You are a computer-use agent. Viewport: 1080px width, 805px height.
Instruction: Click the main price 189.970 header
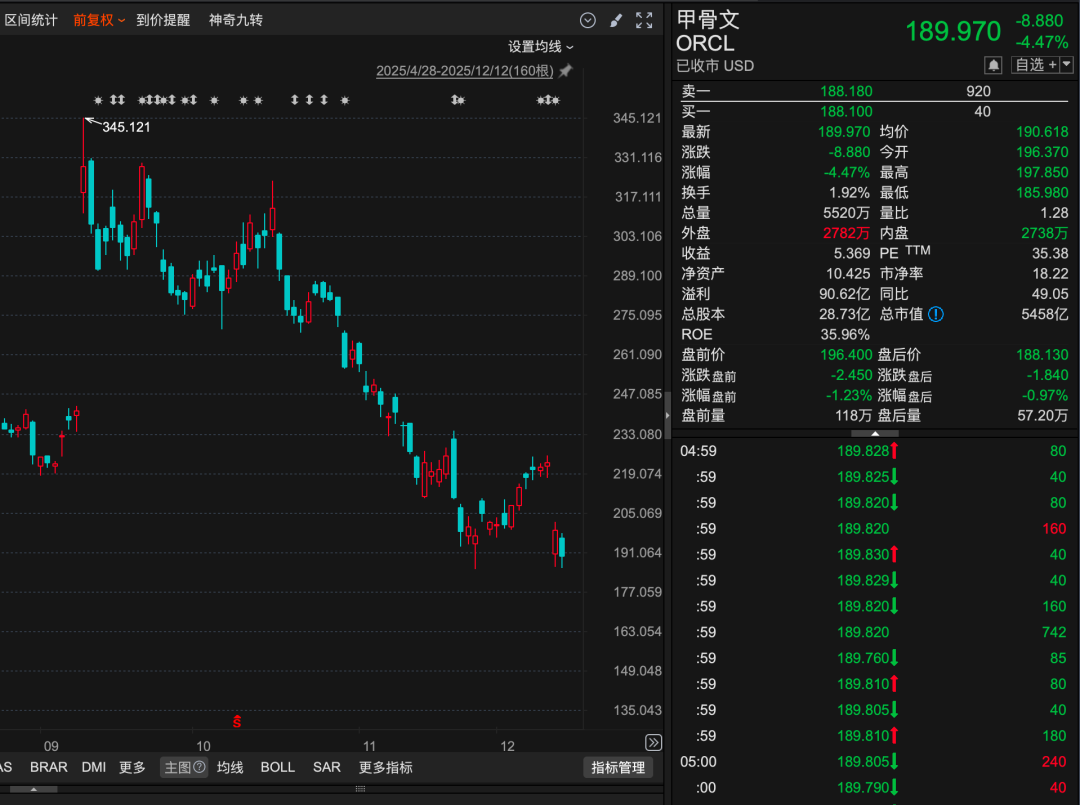953,32
